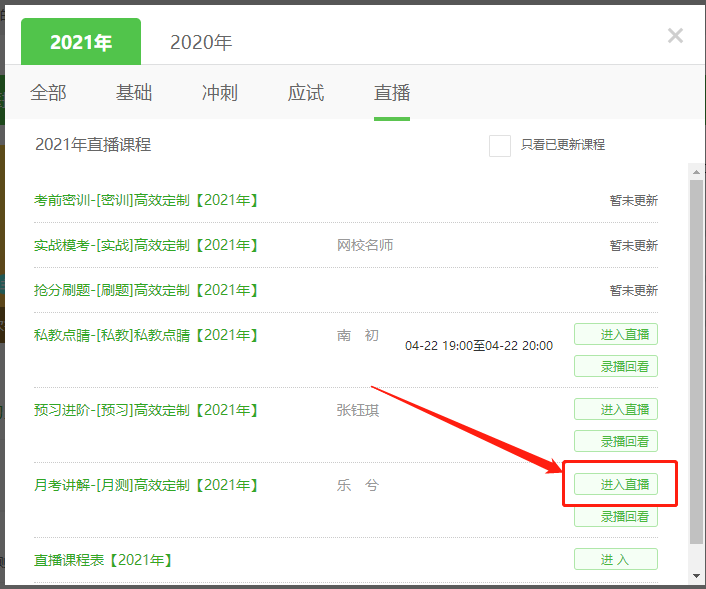The height and width of the screenshot is (589, 706).
Task: Switch to the 2020年 year tab
Action: point(200,42)
